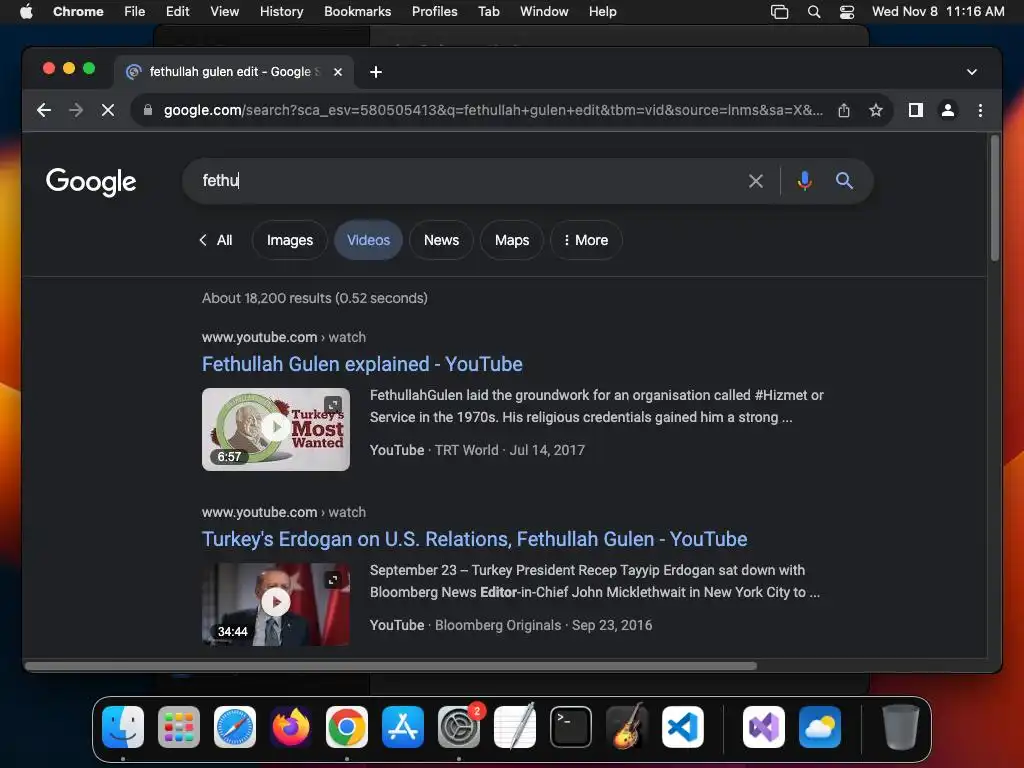Click the vertical page scrollbar
1024x768 pixels.
tap(995, 198)
